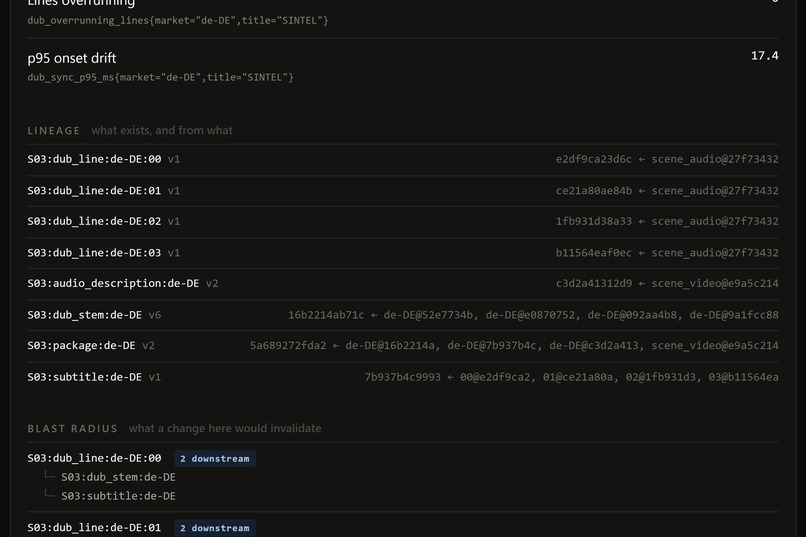Screen dimensions: 806x537
Task: Select lineage row S03:dub_line:de-DE:02
Action: pos(403,221)
